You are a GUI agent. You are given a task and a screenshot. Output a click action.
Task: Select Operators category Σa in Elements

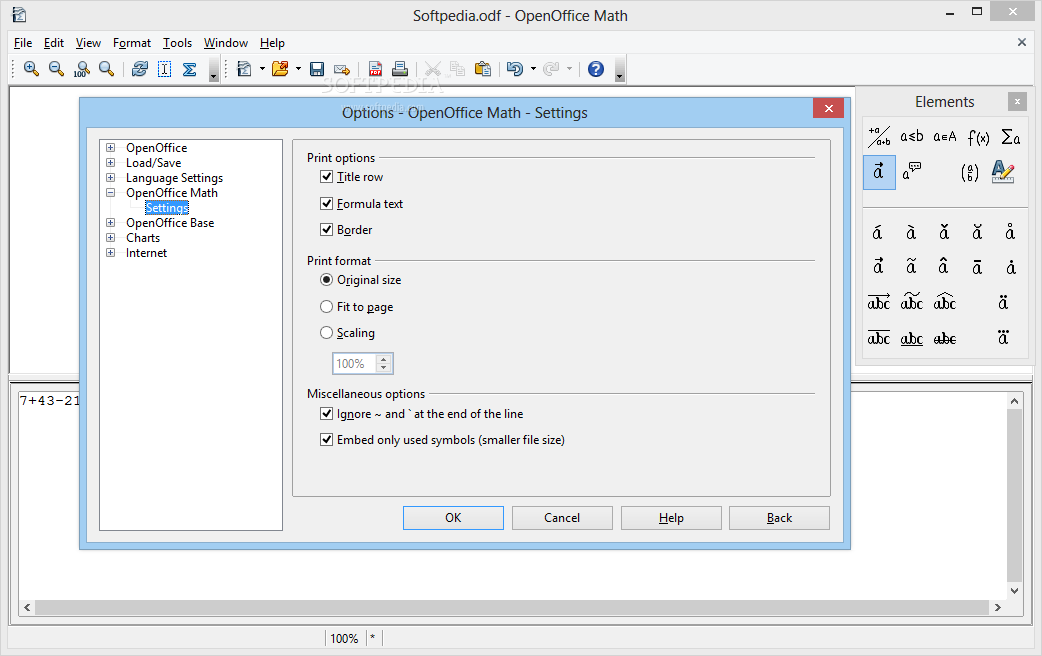point(1010,137)
